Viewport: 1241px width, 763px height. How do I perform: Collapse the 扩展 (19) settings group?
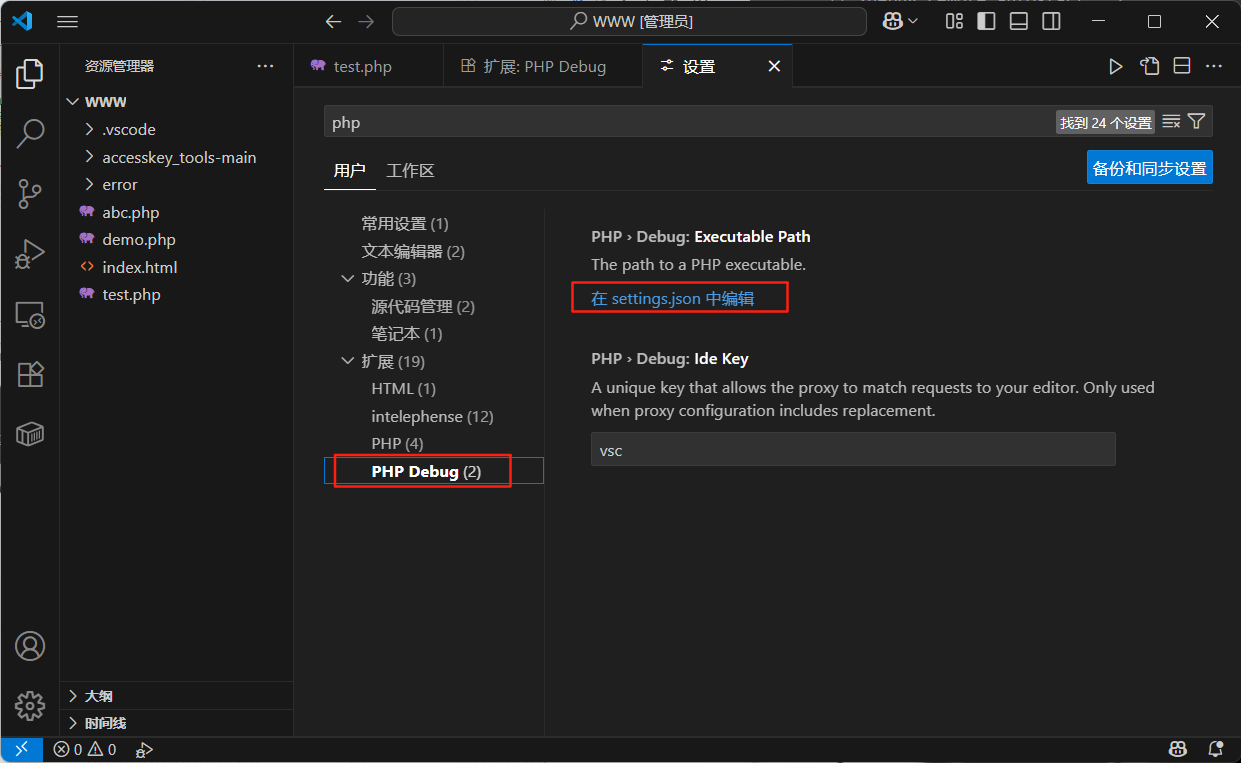pos(348,361)
